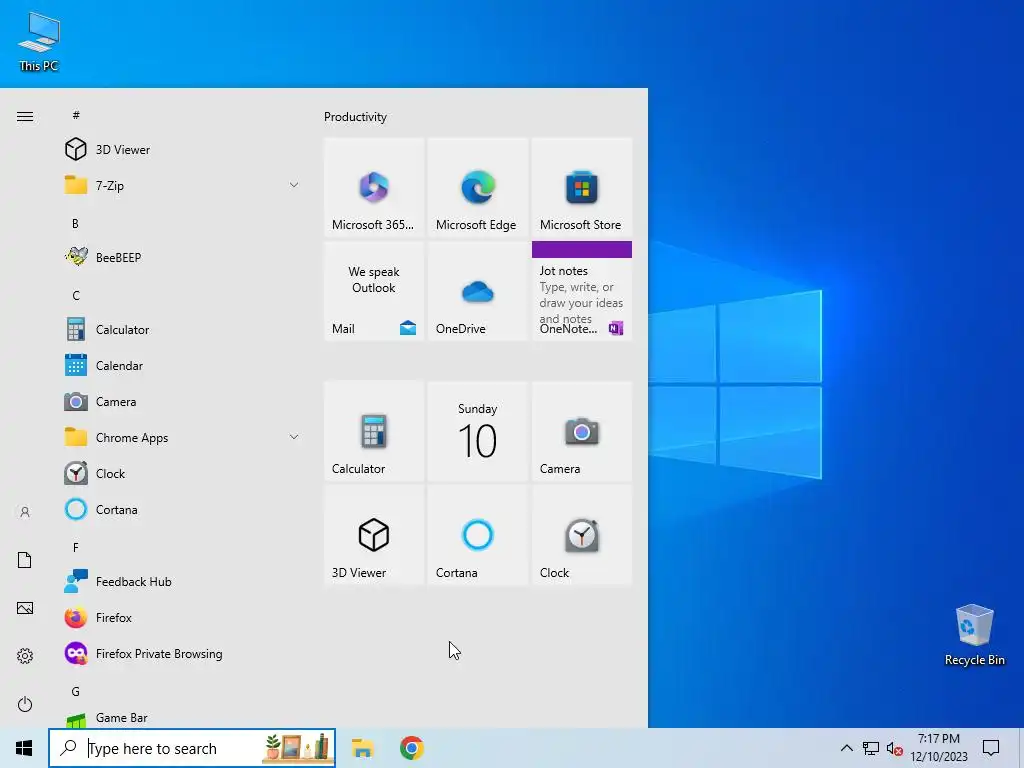
Task: Open the Microsoft Store tile
Action: [x=582, y=187]
